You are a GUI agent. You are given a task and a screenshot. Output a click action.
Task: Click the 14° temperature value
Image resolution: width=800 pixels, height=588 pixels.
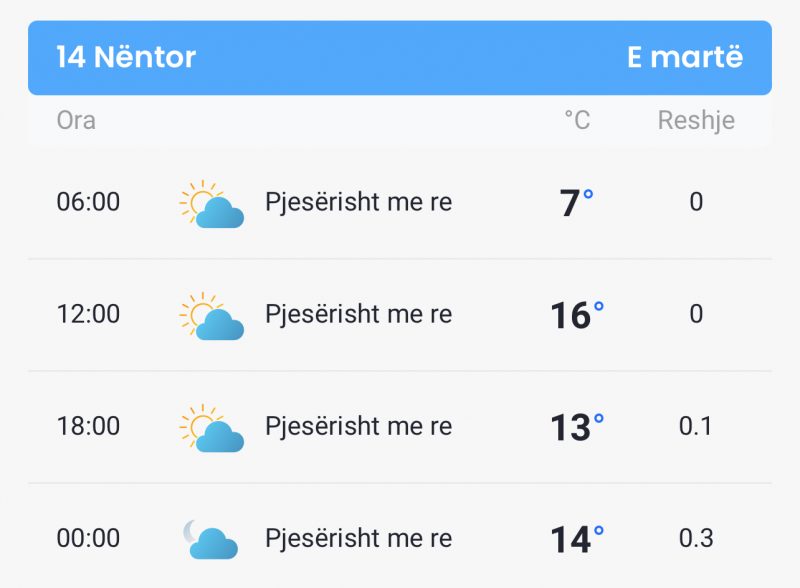point(577,539)
